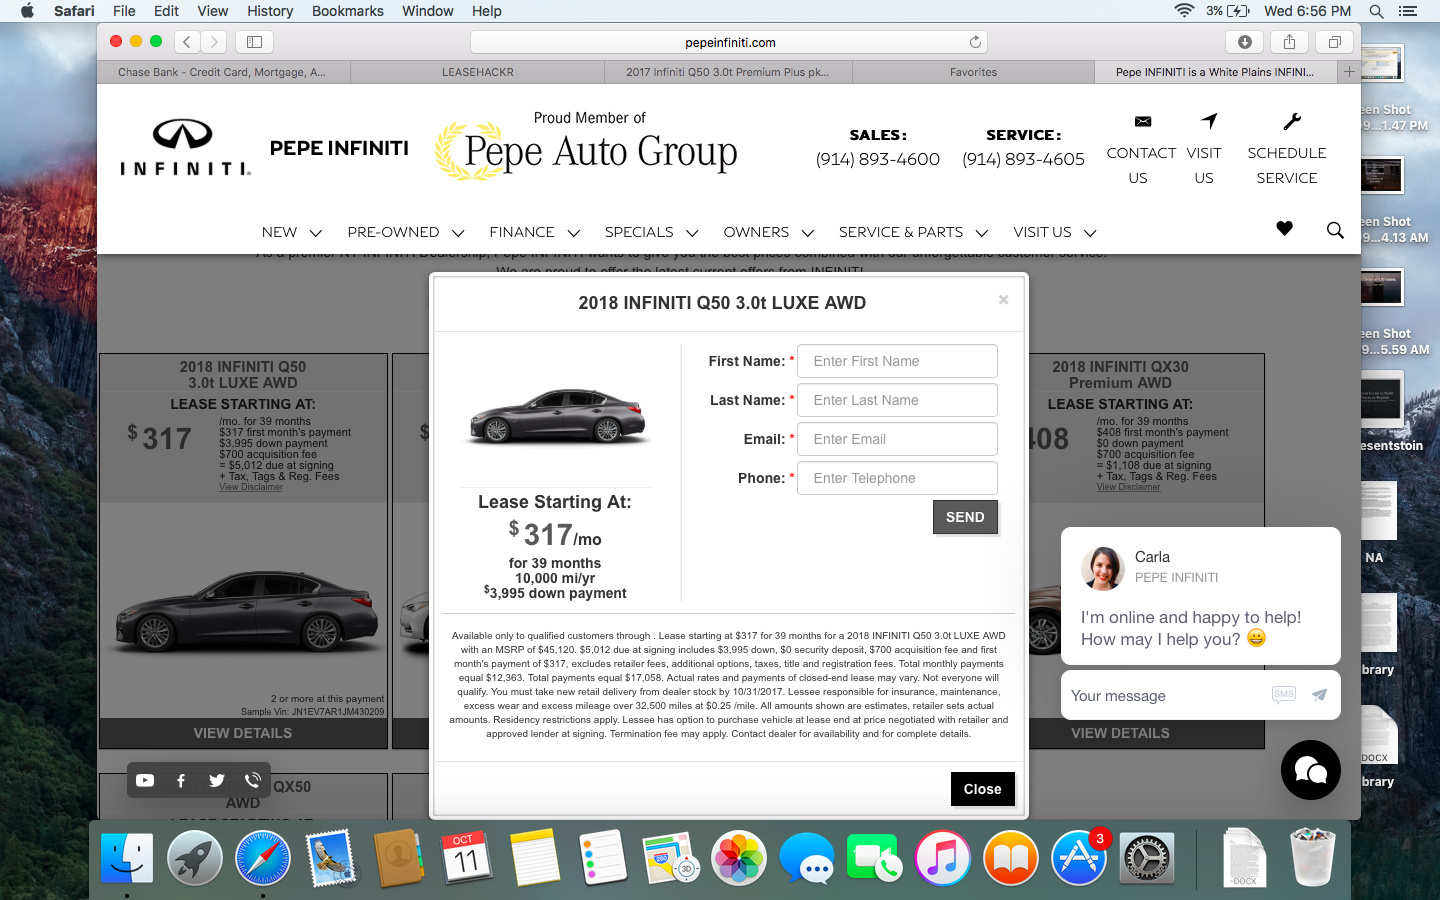
Task: Open iTunes from the Dock
Action: coord(943,858)
